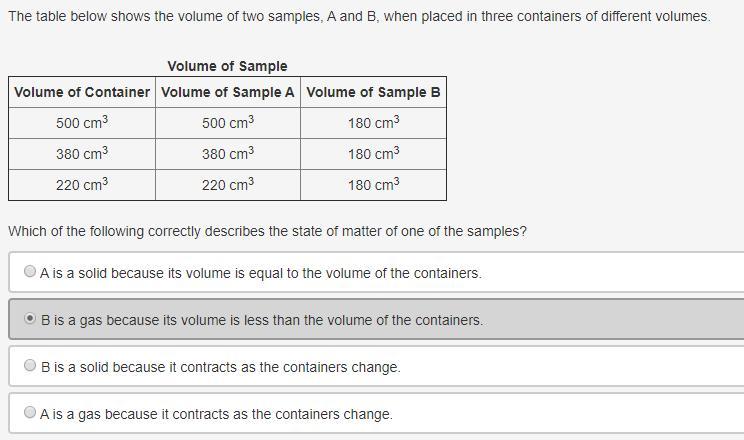Viewport: 744px width, 440px height.
Task: Click the 'Volume of Container' column header
Action: pos(82,92)
